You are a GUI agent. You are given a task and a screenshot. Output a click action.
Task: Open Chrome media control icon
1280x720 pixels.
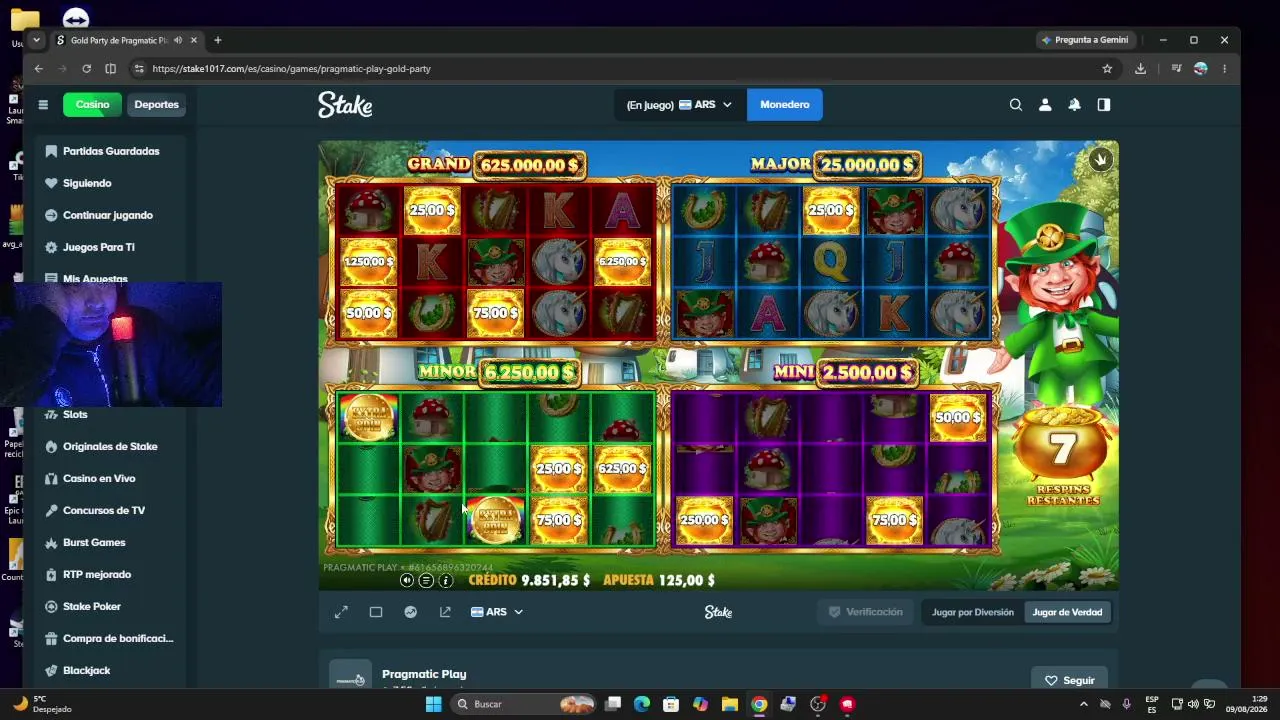click(x=1176, y=69)
